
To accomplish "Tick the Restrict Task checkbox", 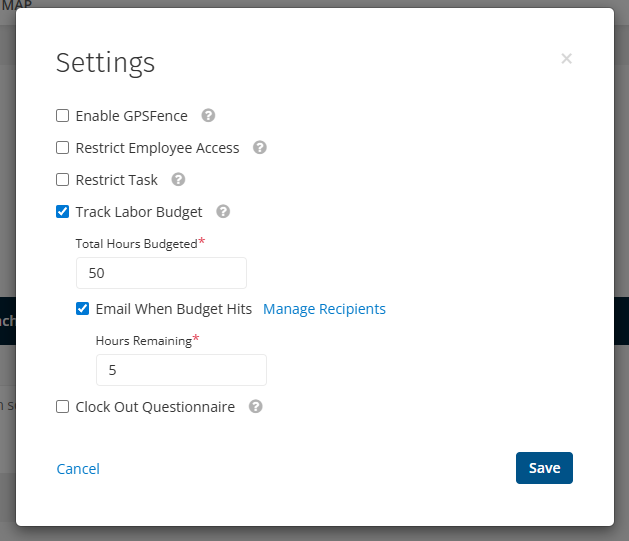I will [x=63, y=180].
